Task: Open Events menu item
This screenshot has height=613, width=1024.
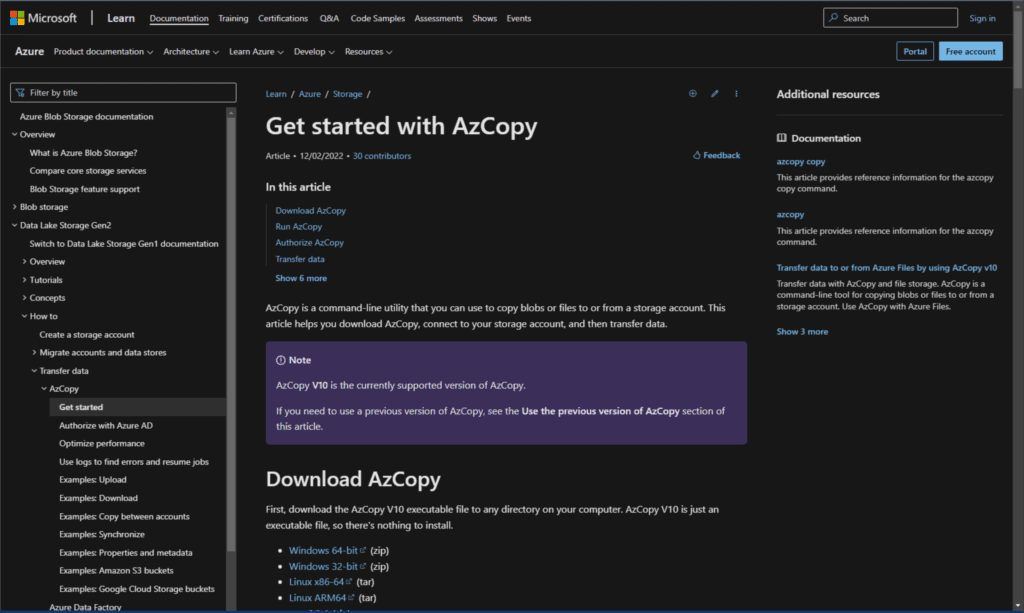Action: 519,18
